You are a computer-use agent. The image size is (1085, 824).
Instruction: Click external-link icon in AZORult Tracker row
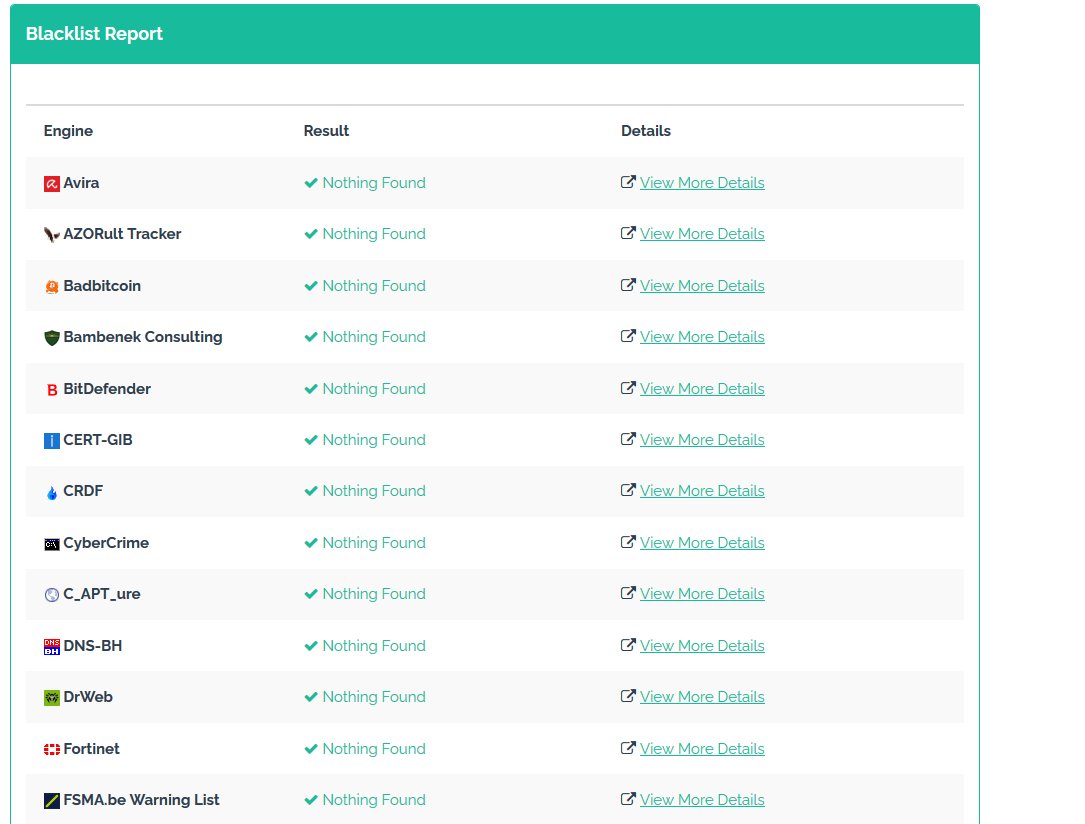point(628,233)
